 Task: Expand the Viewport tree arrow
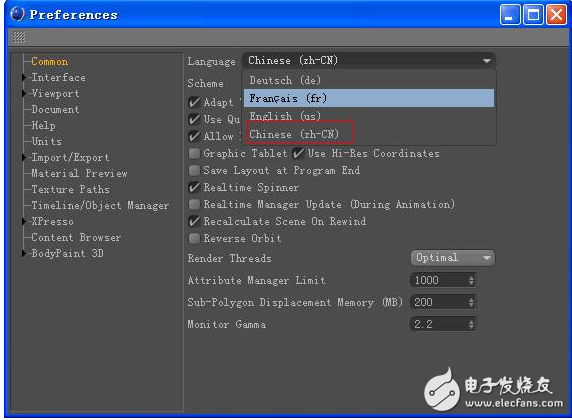(24, 93)
